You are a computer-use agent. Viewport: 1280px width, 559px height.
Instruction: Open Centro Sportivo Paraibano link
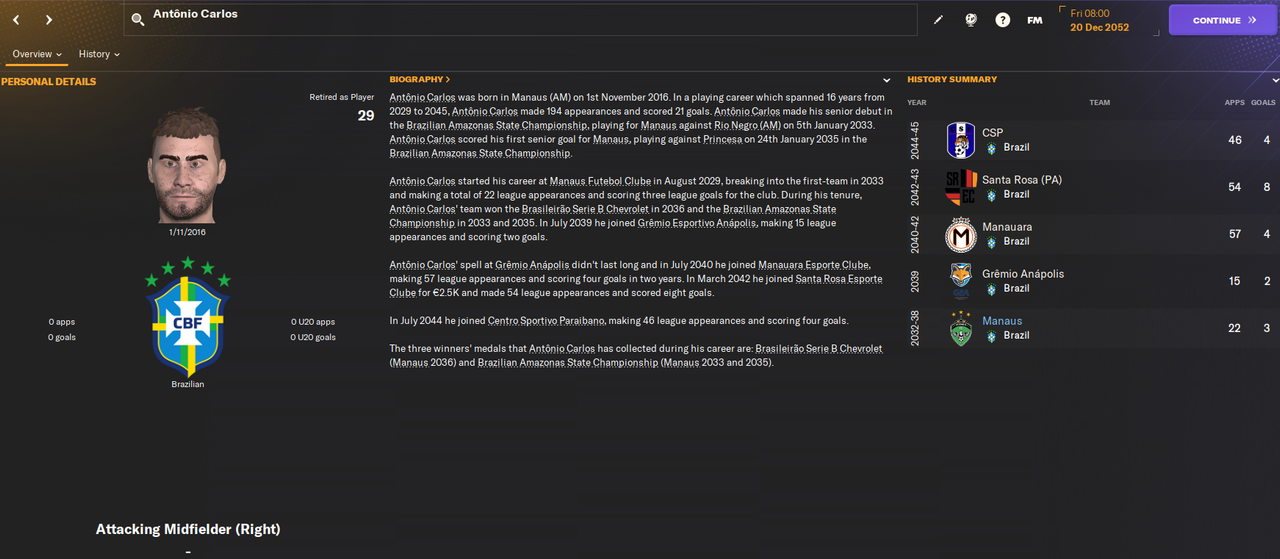click(548, 321)
